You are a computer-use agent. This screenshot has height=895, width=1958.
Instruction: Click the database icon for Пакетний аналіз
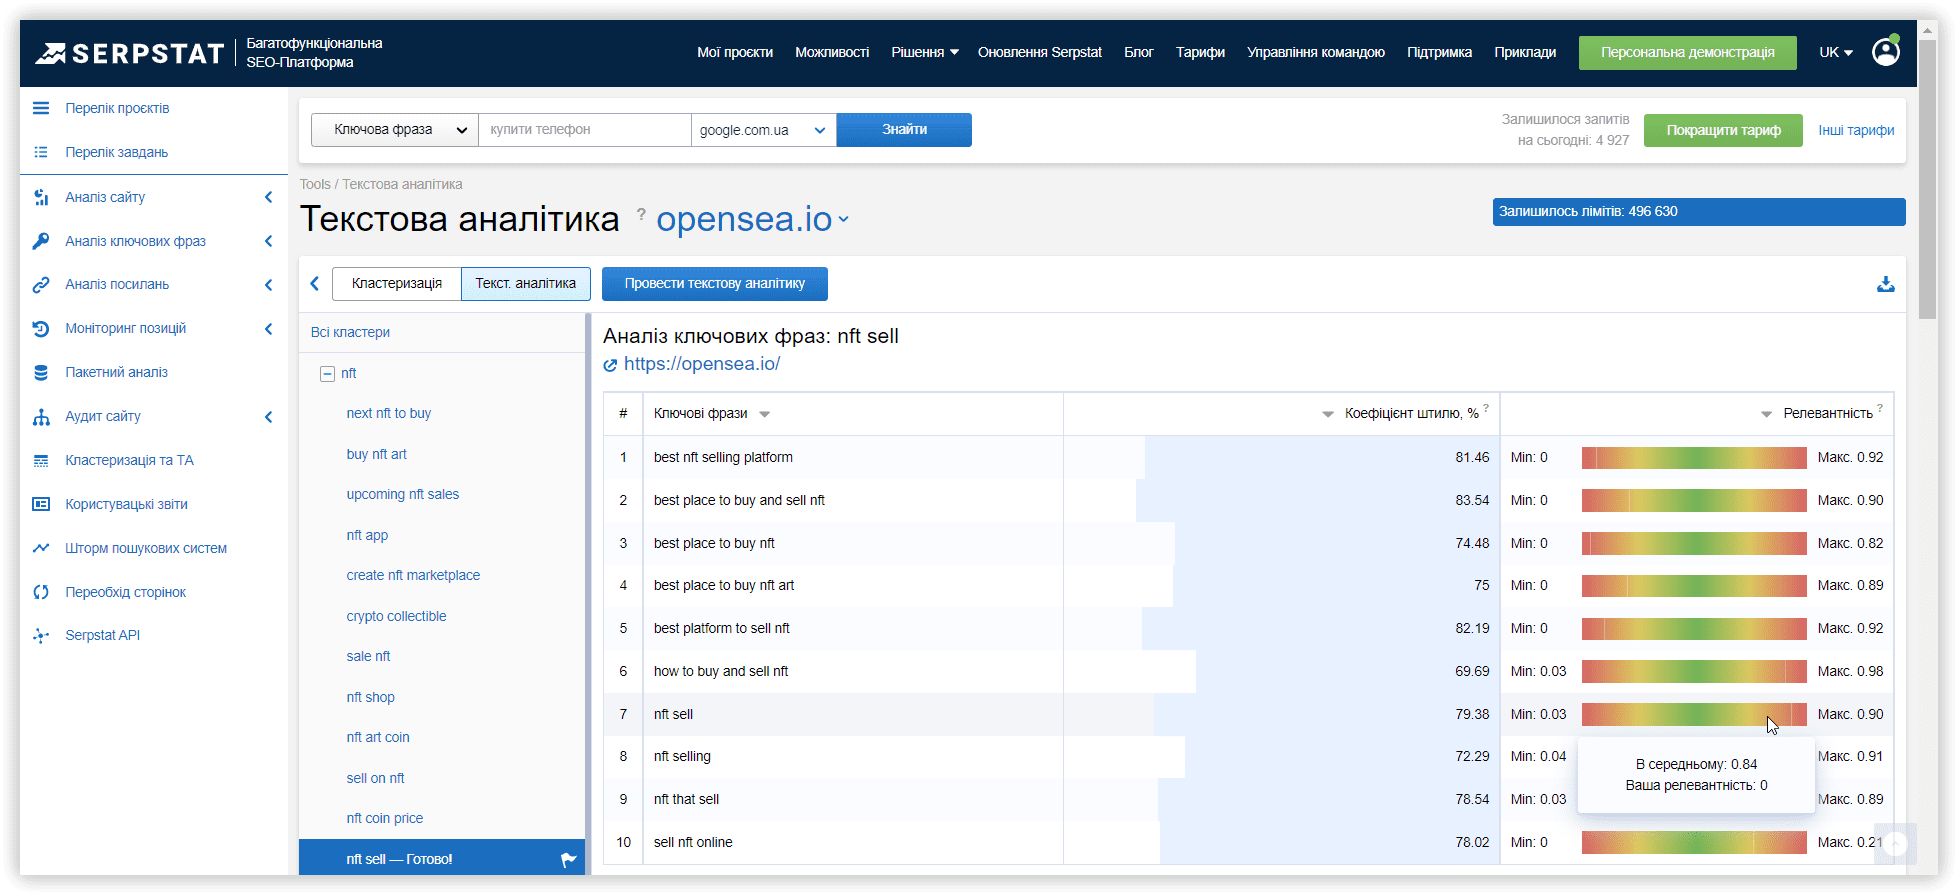41,372
